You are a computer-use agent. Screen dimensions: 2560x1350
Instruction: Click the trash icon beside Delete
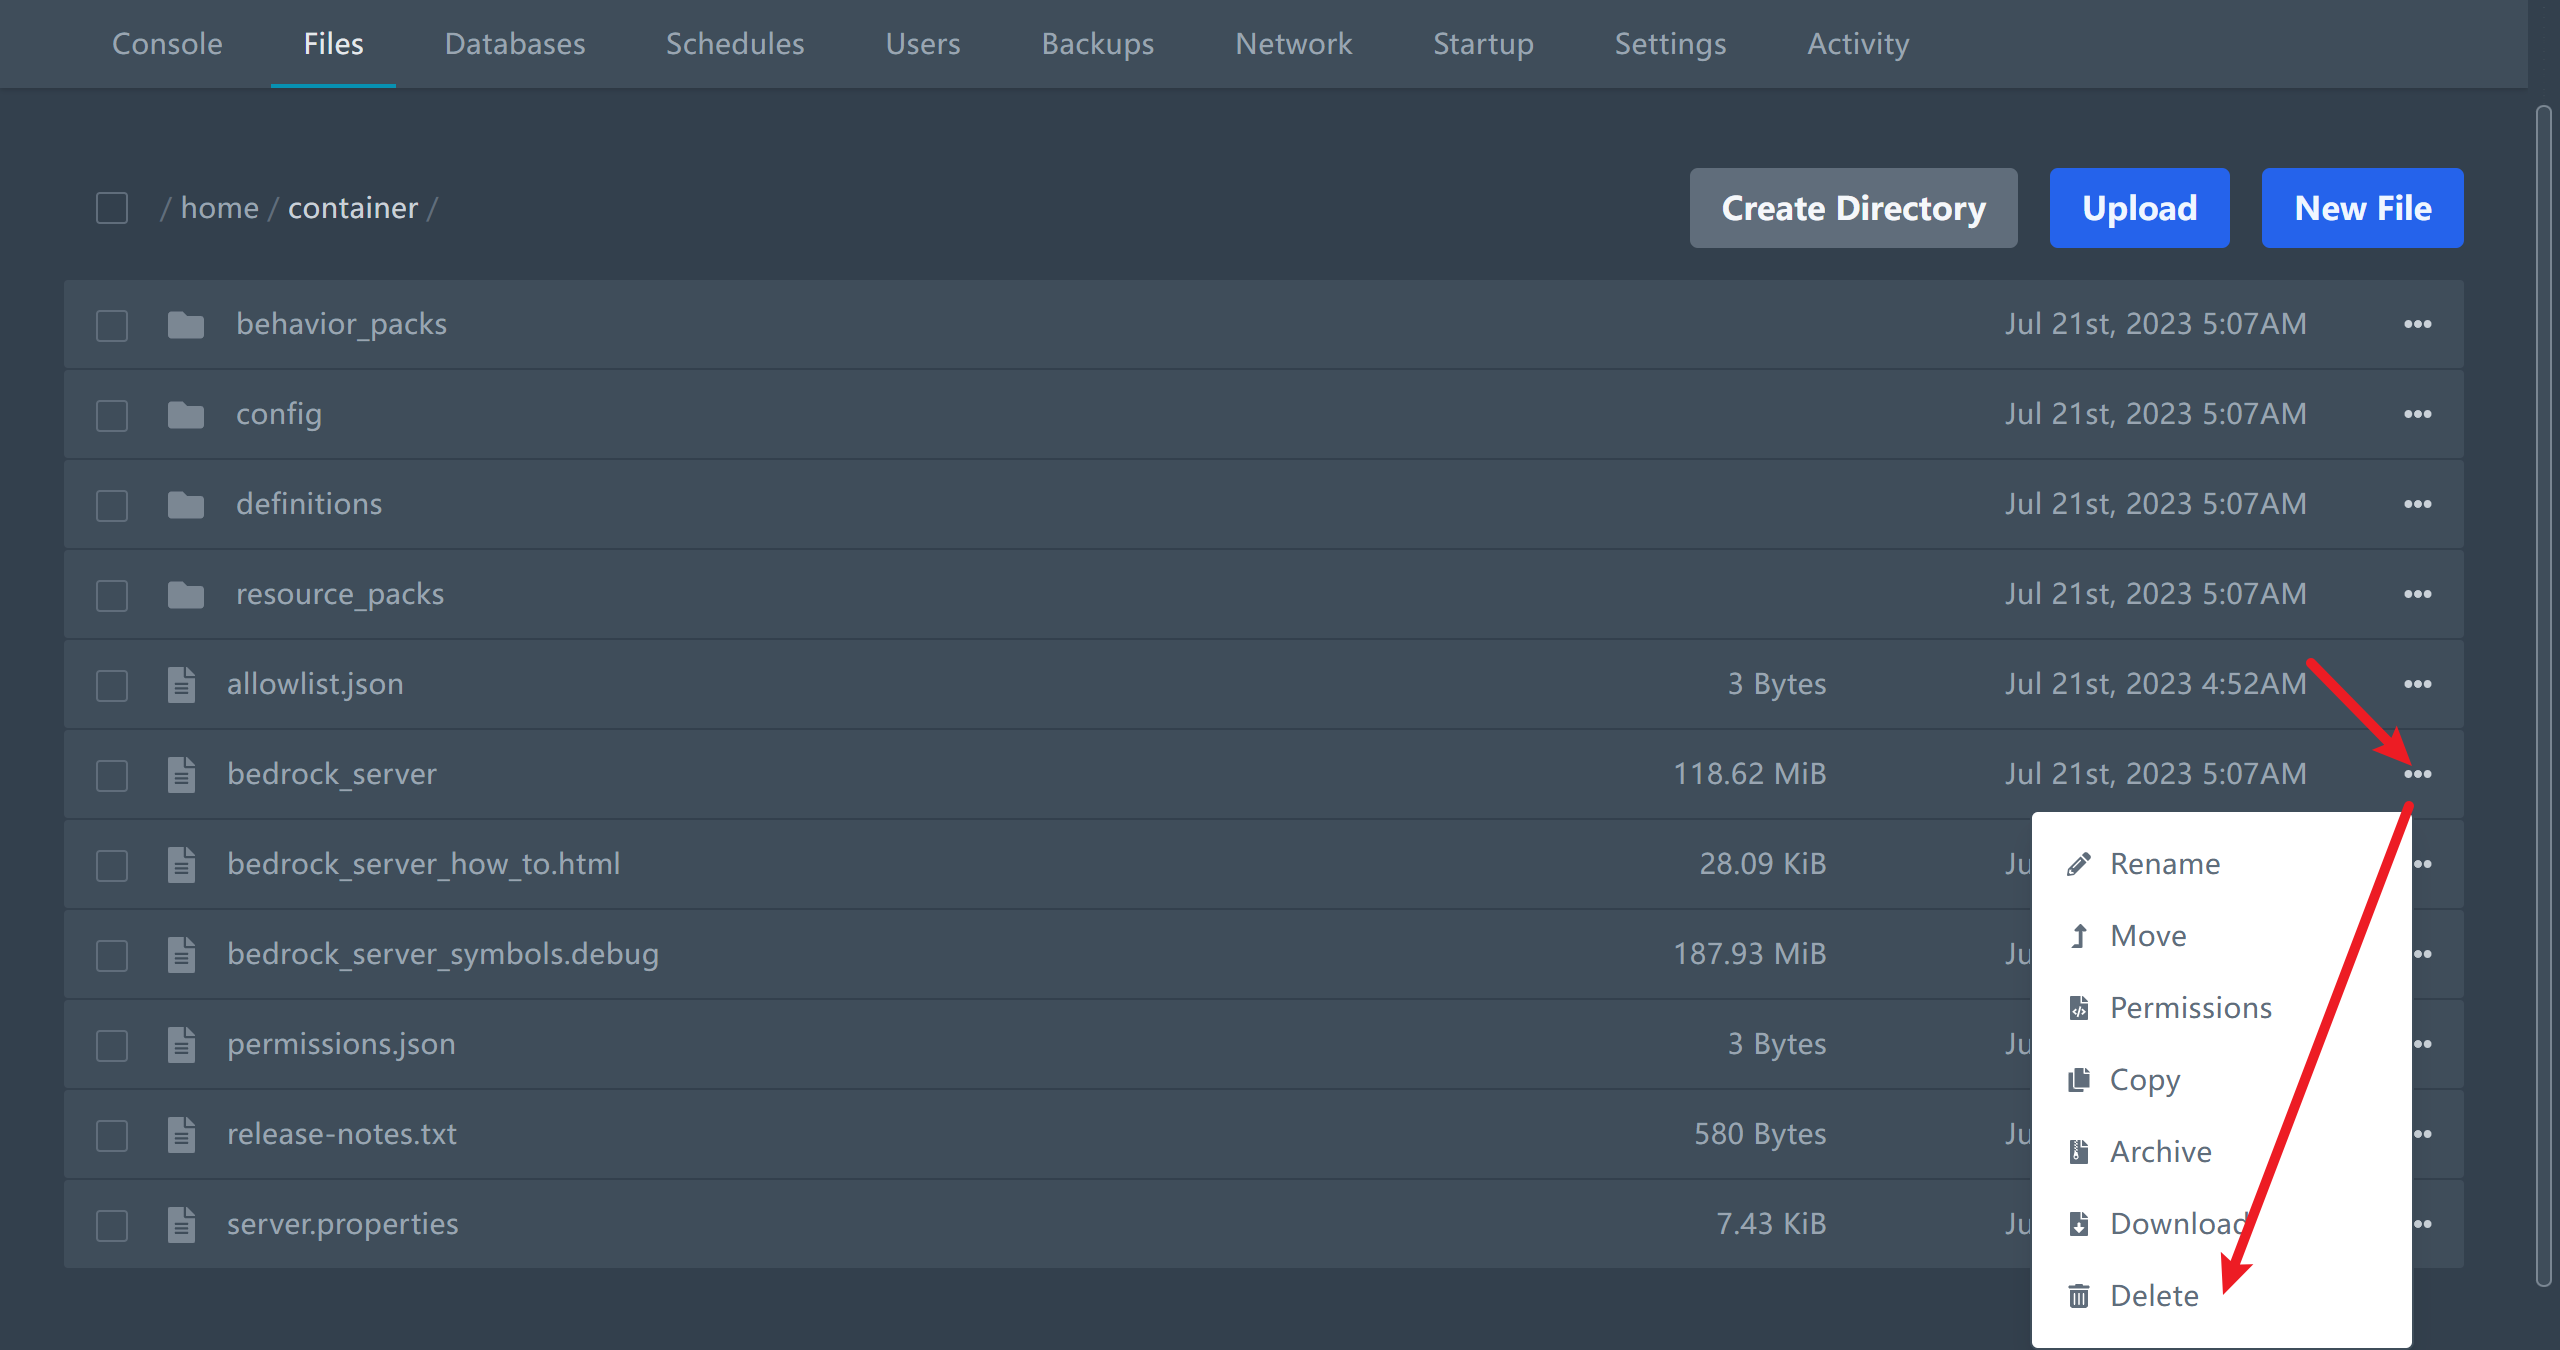[x=2079, y=1296]
